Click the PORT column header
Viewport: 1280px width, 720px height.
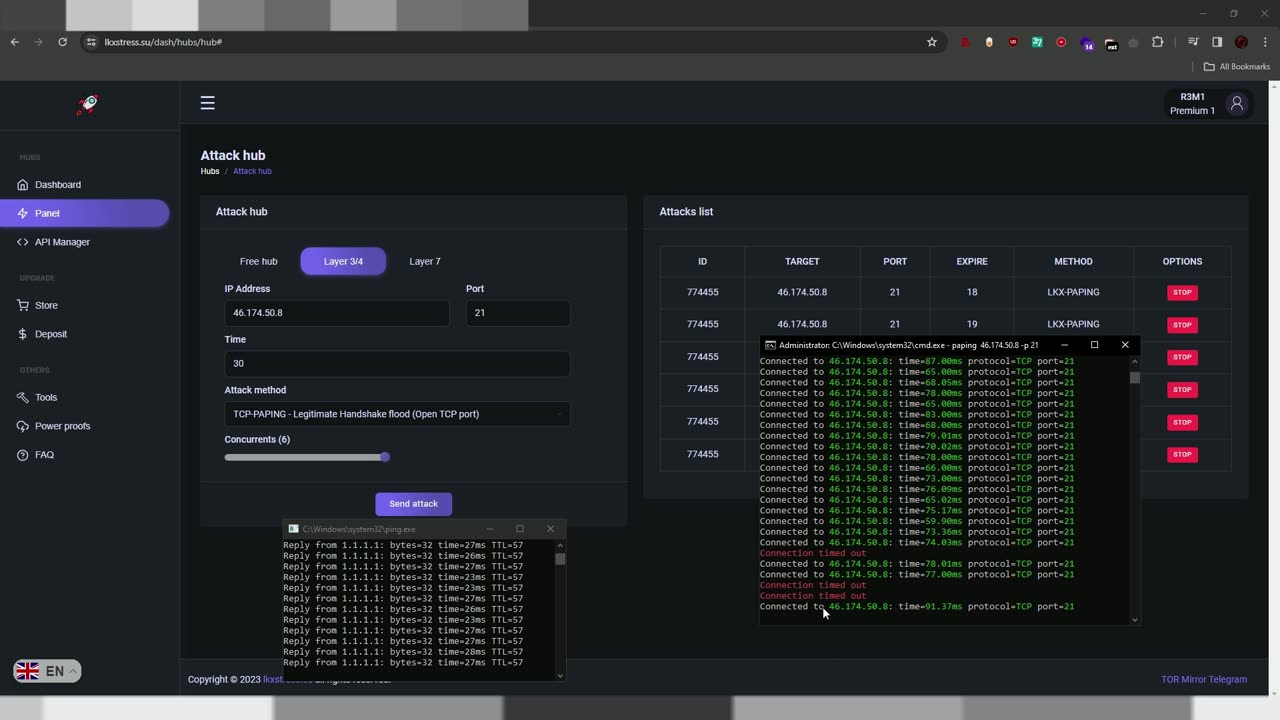tap(895, 261)
